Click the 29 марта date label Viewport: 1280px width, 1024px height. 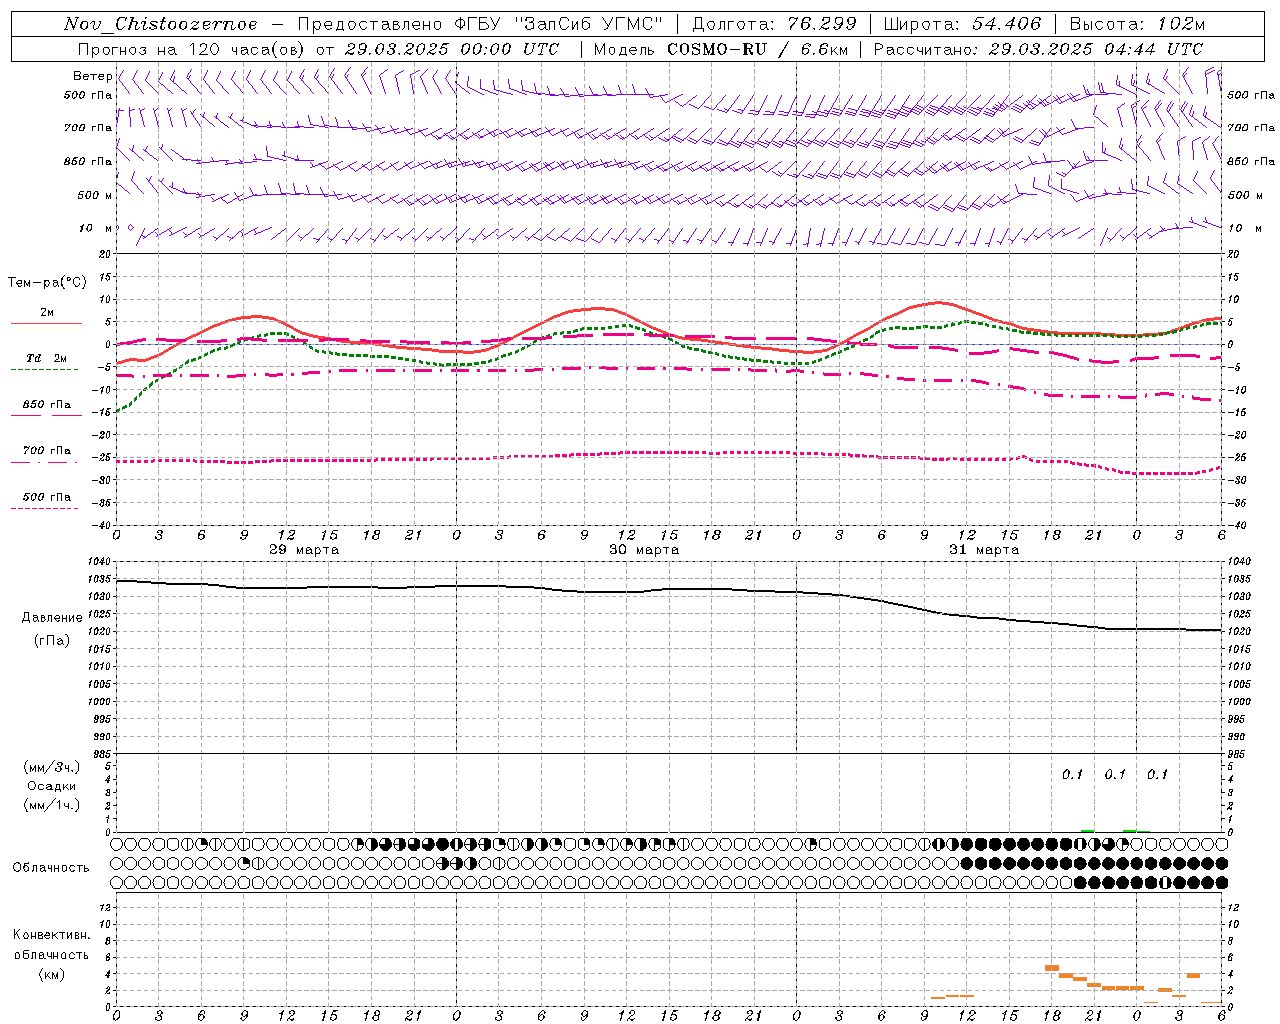(x=304, y=550)
